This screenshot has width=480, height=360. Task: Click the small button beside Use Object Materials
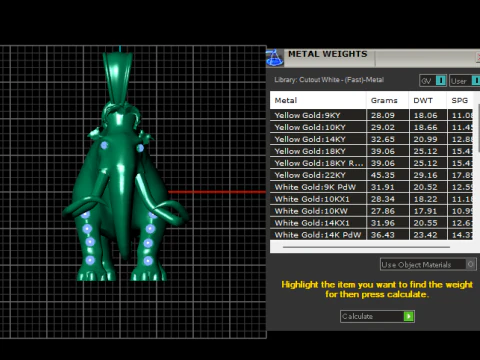pyautogui.click(x=471, y=264)
